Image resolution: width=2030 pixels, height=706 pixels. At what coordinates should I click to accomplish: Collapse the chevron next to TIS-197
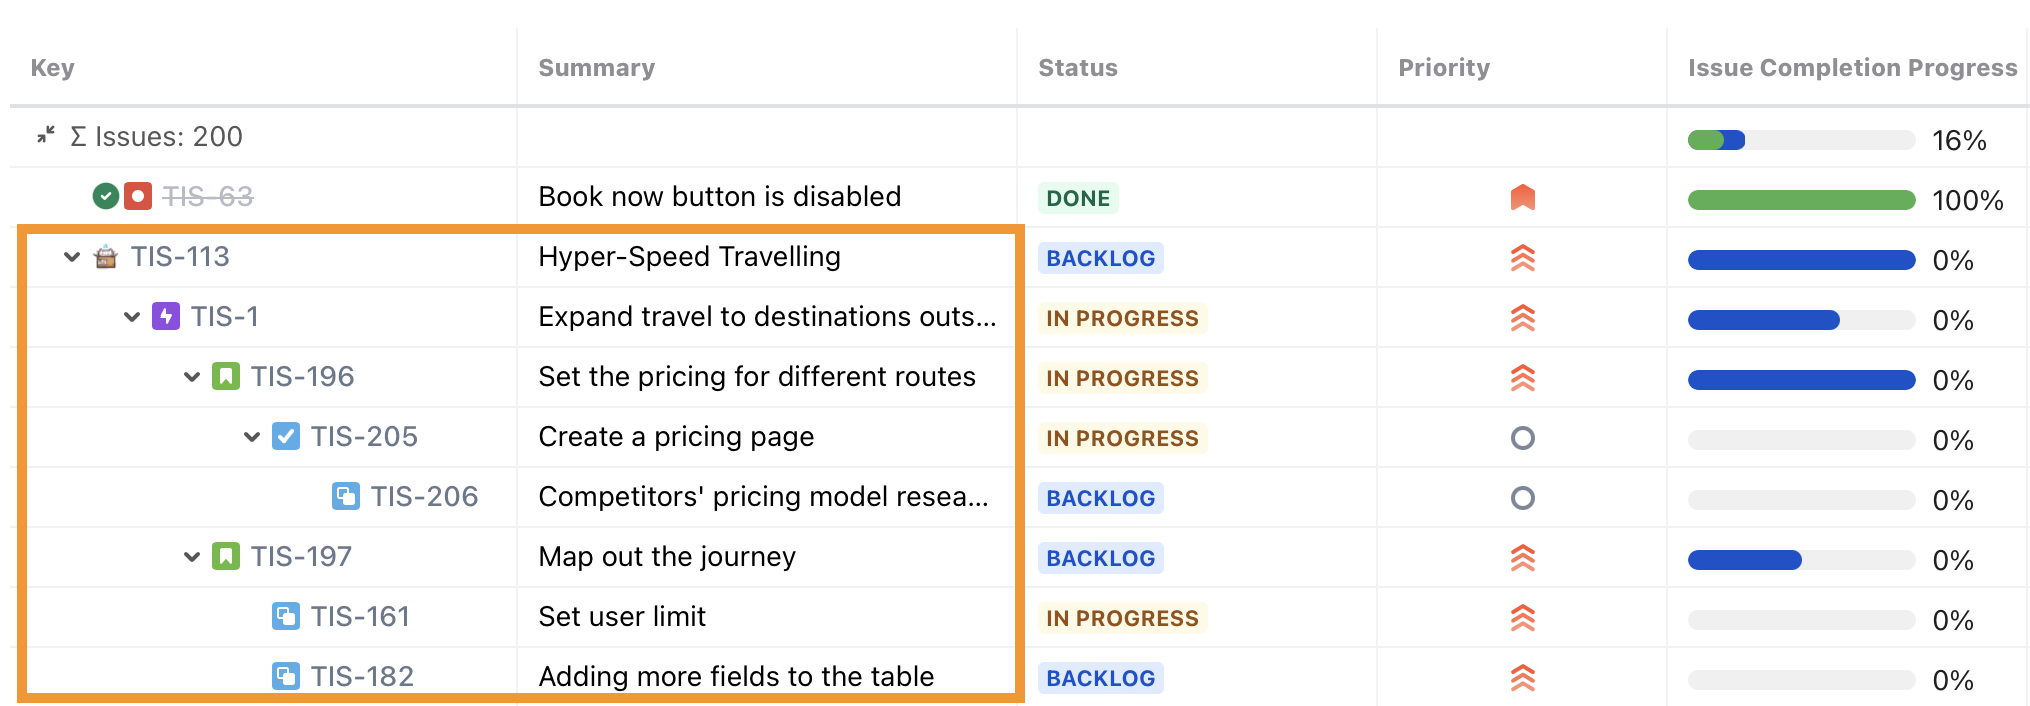[x=191, y=557]
